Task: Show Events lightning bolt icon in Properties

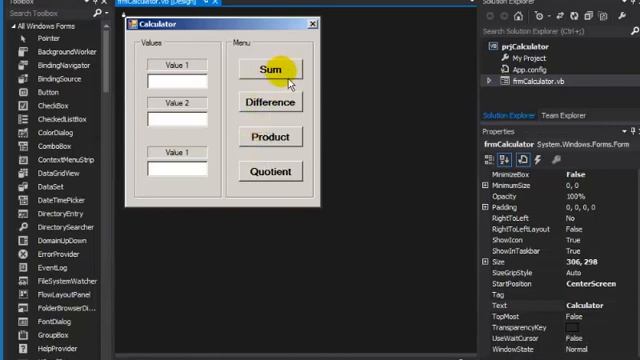Action: (538, 160)
